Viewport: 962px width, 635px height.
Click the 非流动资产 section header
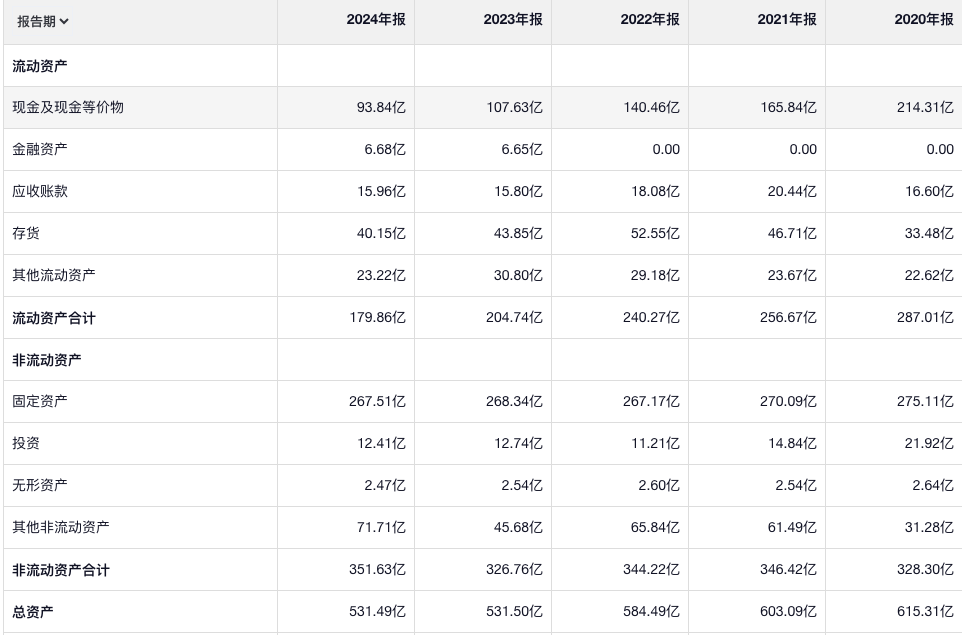coord(47,360)
